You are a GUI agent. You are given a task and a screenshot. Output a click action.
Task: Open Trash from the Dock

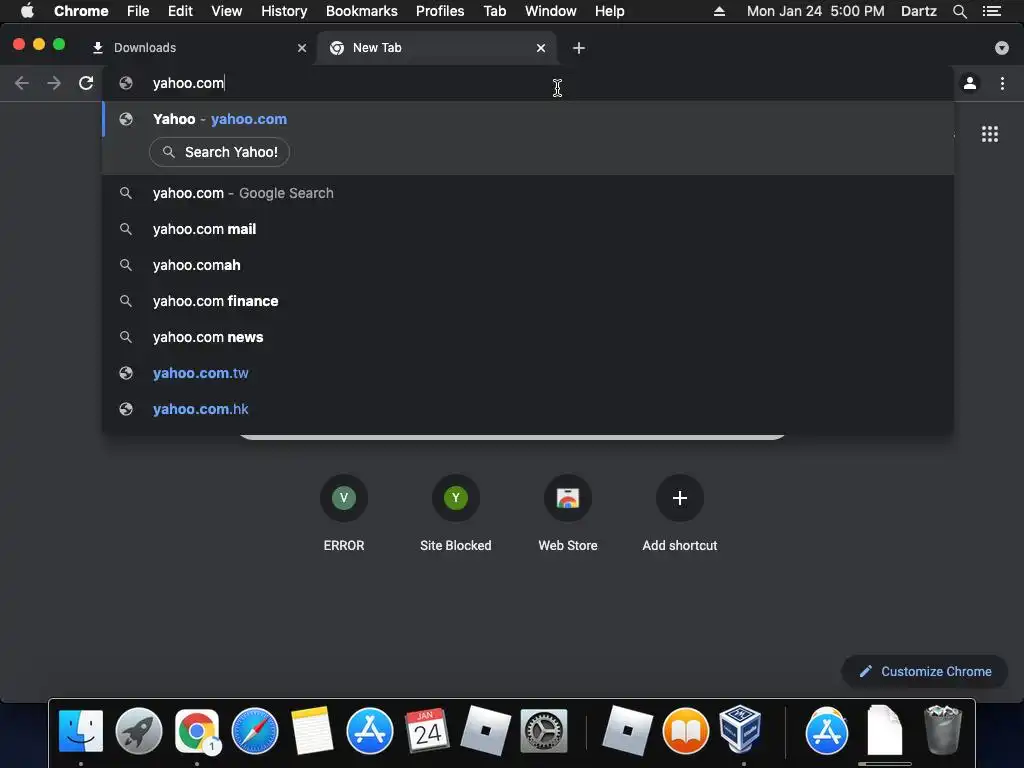[942, 730]
